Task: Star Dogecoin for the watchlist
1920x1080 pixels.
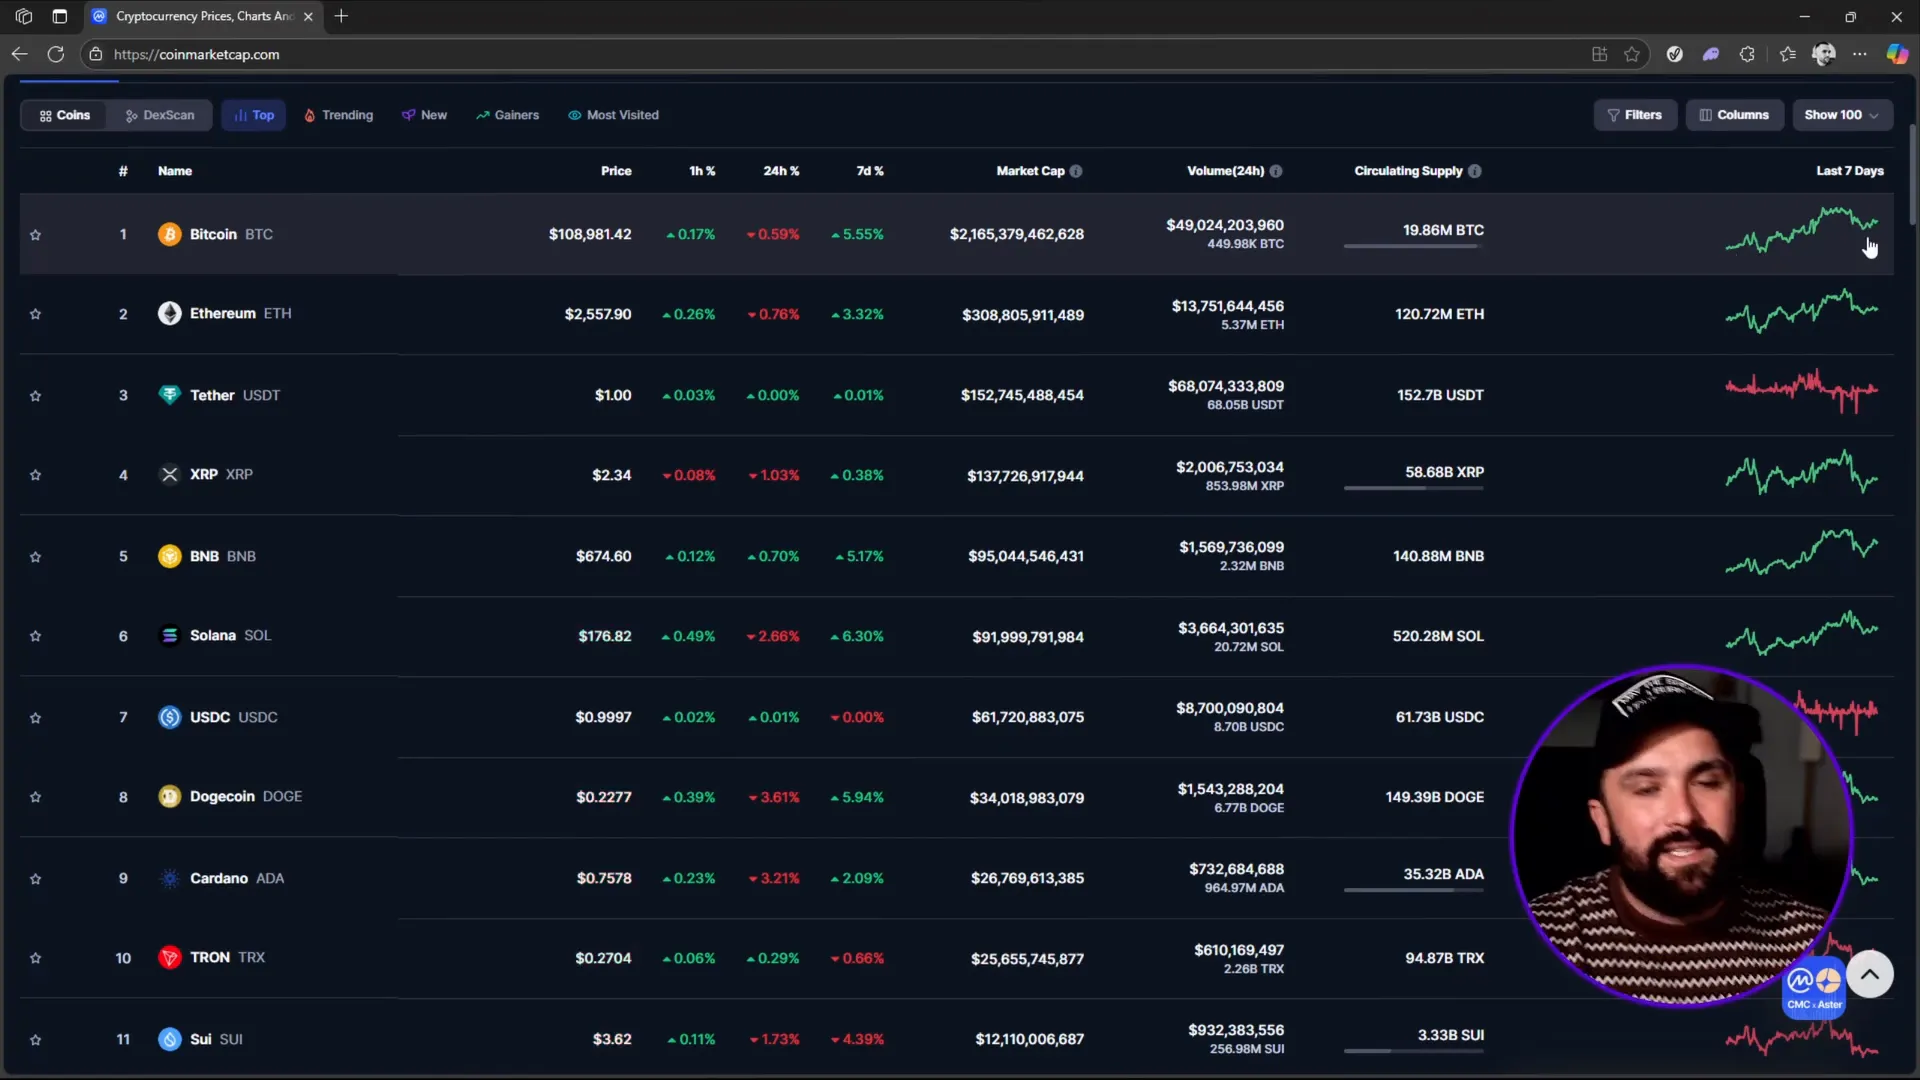Action: [x=35, y=797]
